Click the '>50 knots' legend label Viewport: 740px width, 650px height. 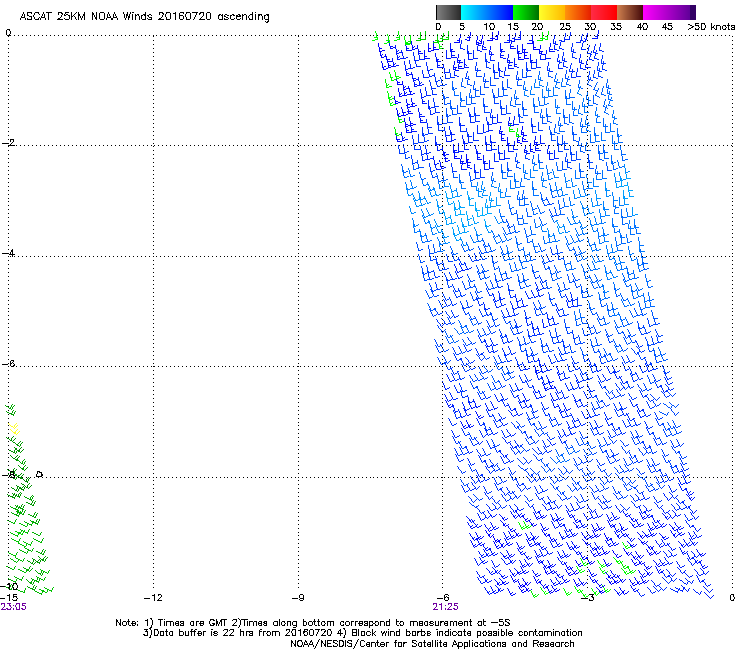tap(711, 27)
